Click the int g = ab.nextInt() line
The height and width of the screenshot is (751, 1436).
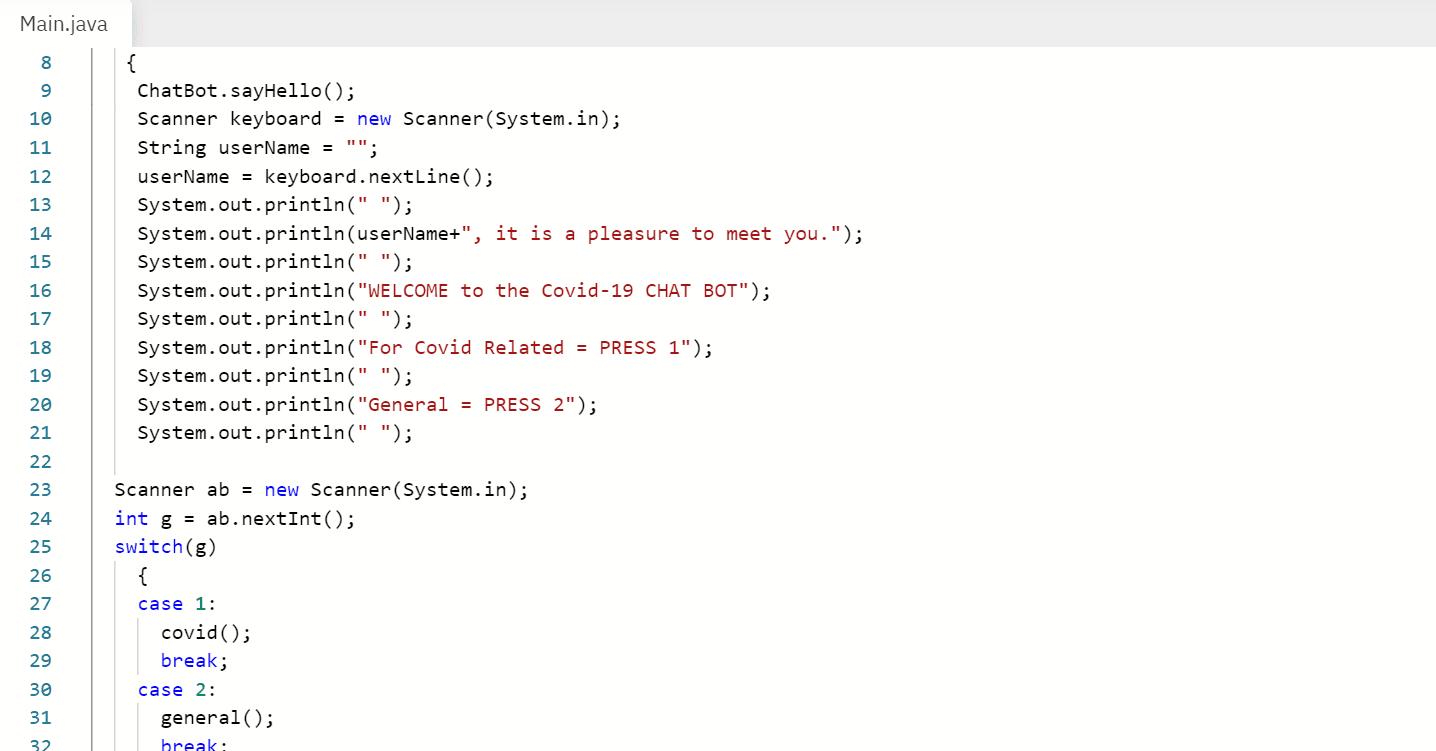(234, 519)
